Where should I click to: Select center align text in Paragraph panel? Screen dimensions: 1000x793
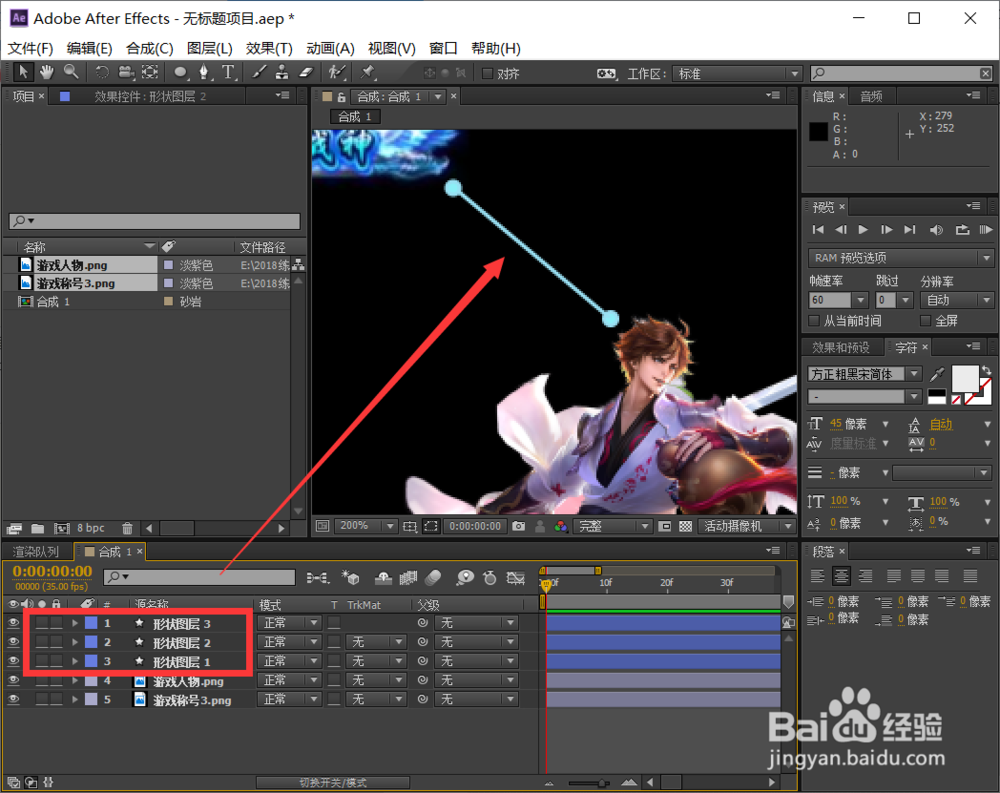[x=841, y=576]
